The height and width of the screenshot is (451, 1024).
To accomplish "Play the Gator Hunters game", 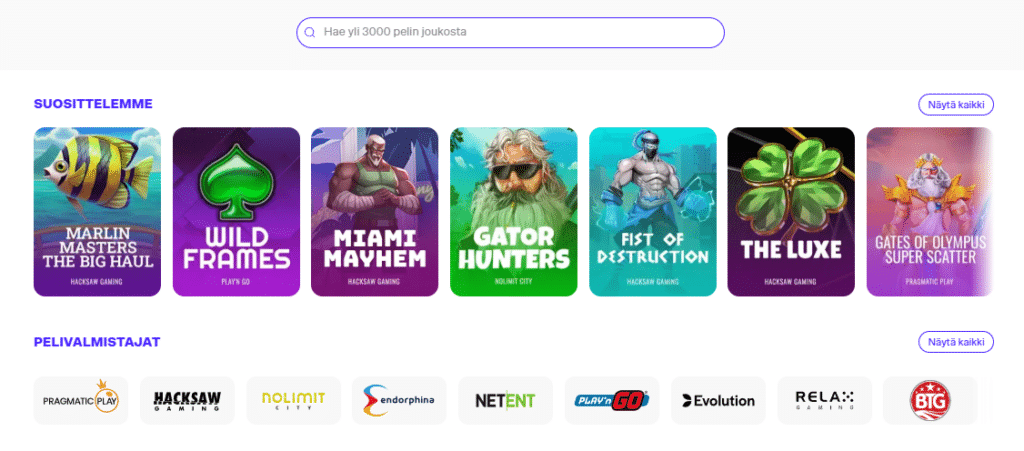I will pyautogui.click(x=513, y=212).
